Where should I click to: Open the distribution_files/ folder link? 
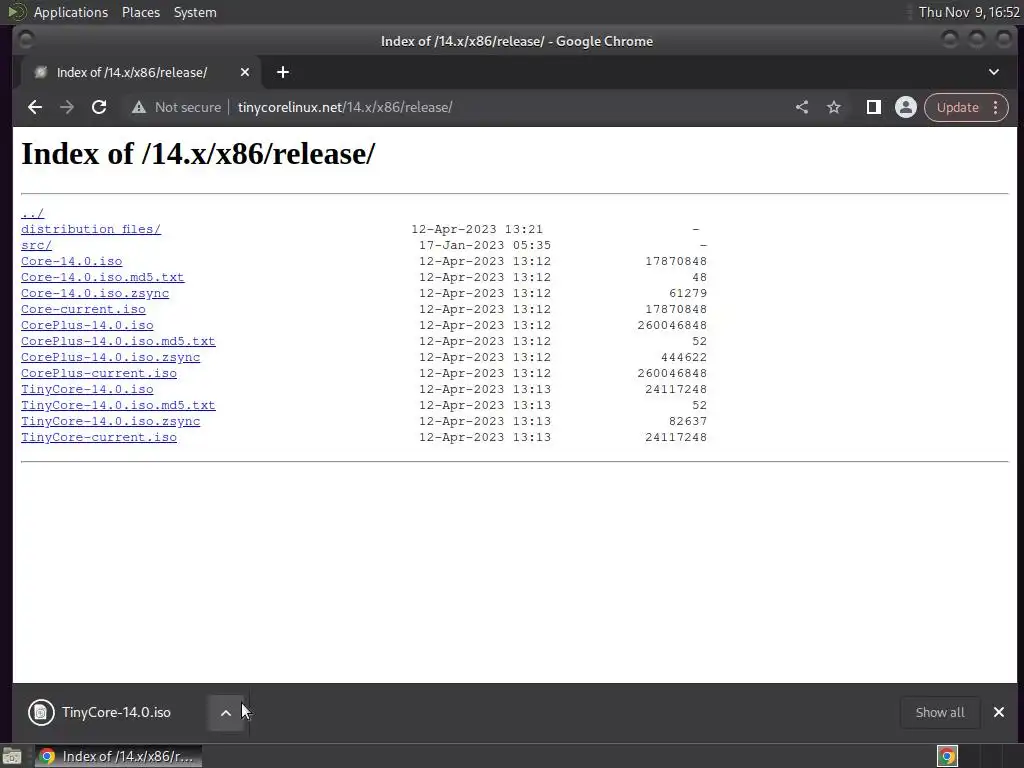click(x=91, y=229)
